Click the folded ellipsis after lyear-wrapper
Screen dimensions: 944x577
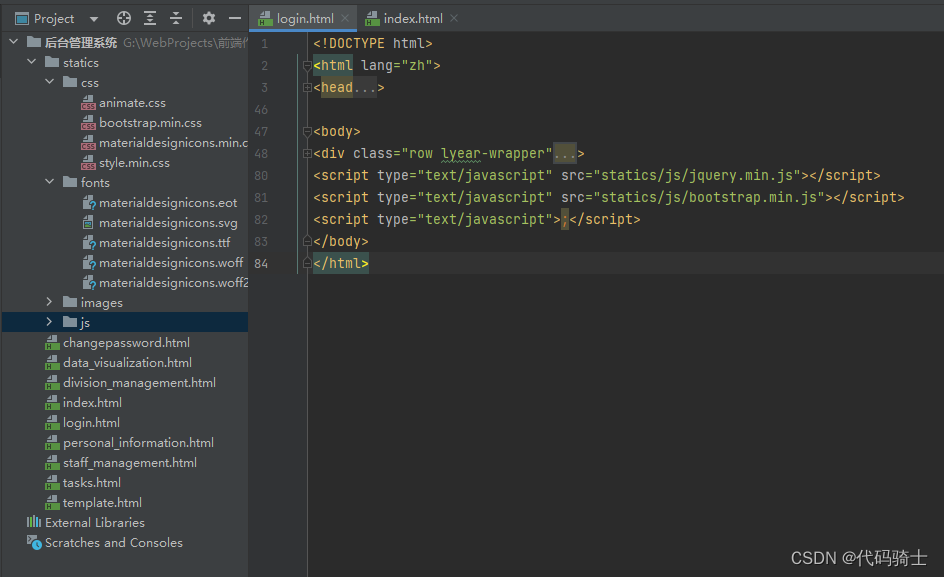[565, 154]
